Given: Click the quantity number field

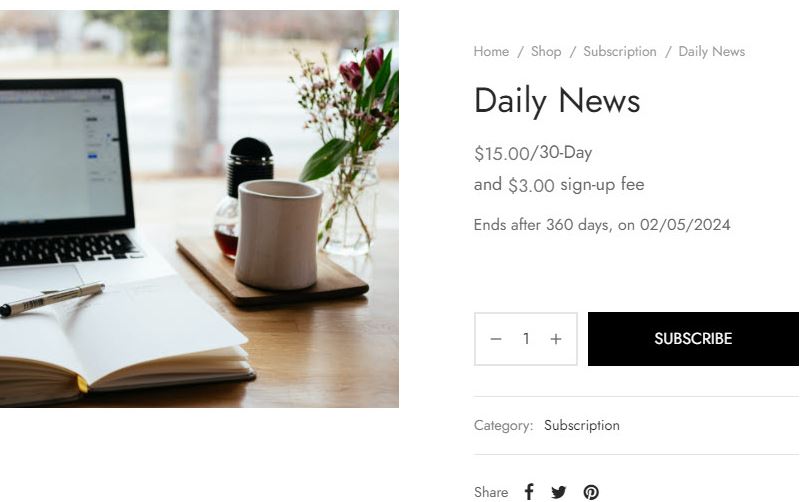Looking at the screenshot, I should [x=525, y=339].
